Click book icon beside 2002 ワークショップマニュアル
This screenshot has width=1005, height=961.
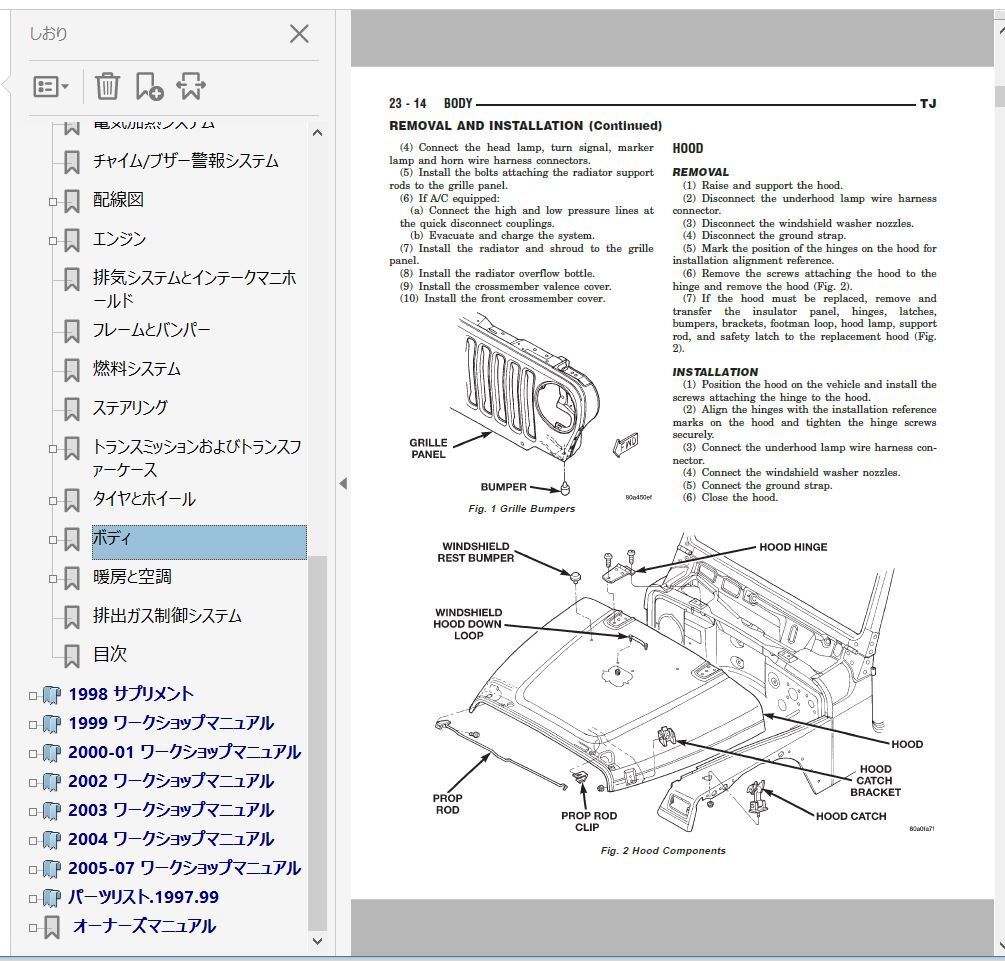click(x=51, y=782)
